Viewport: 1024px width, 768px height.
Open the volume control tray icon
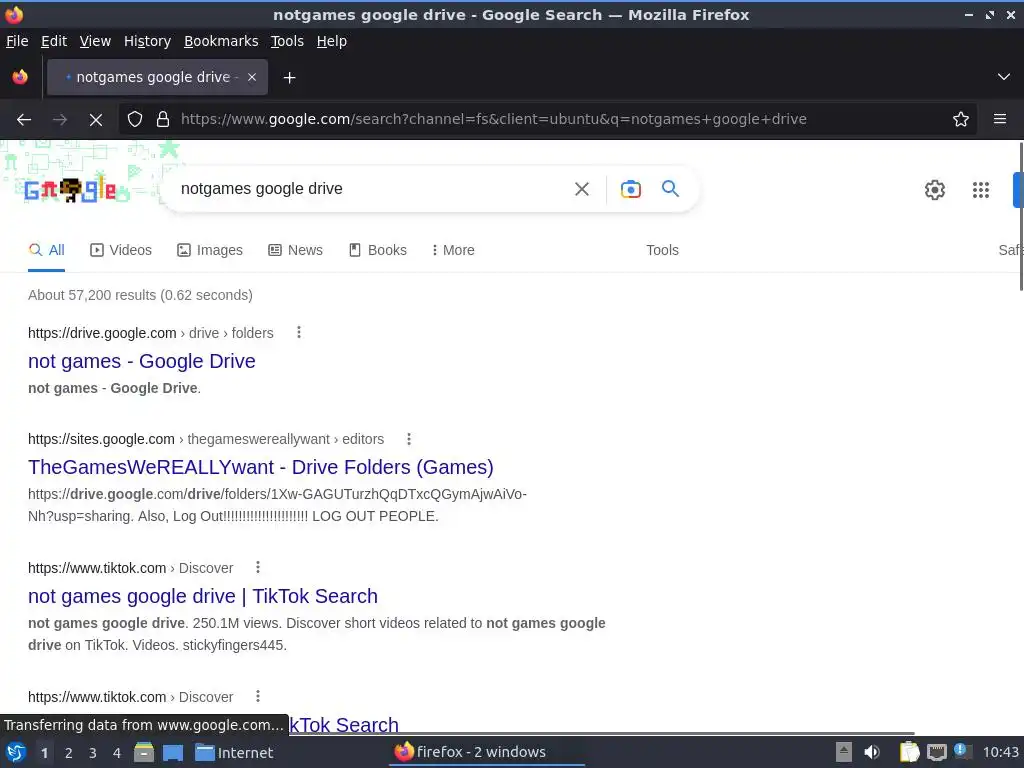coord(872,753)
